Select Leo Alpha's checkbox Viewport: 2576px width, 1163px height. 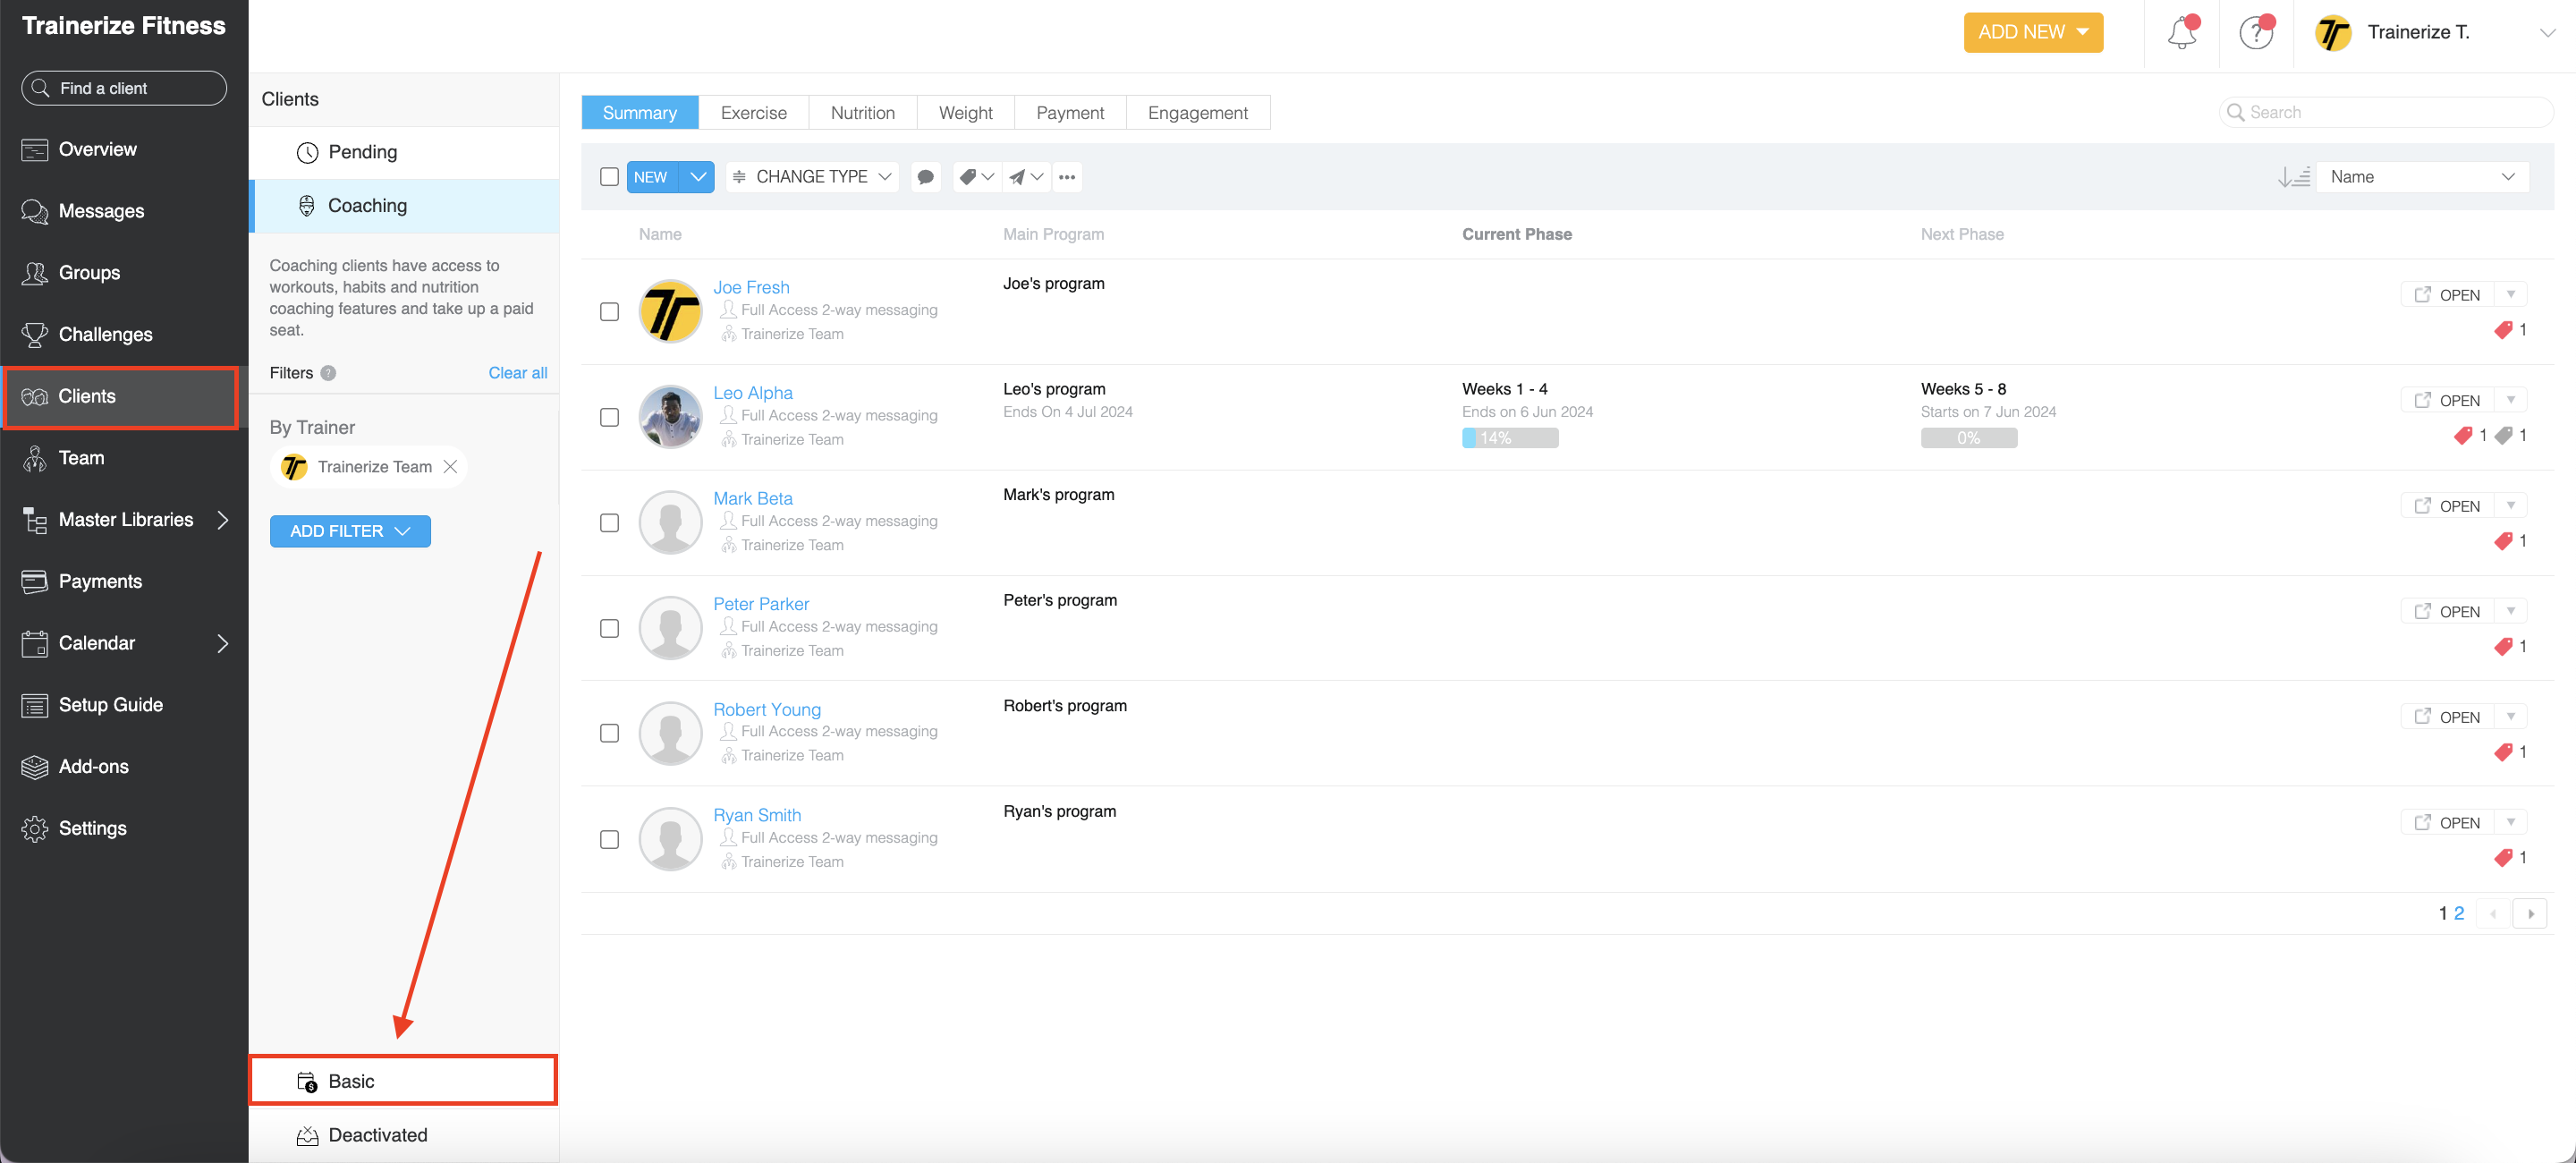[x=609, y=417]
